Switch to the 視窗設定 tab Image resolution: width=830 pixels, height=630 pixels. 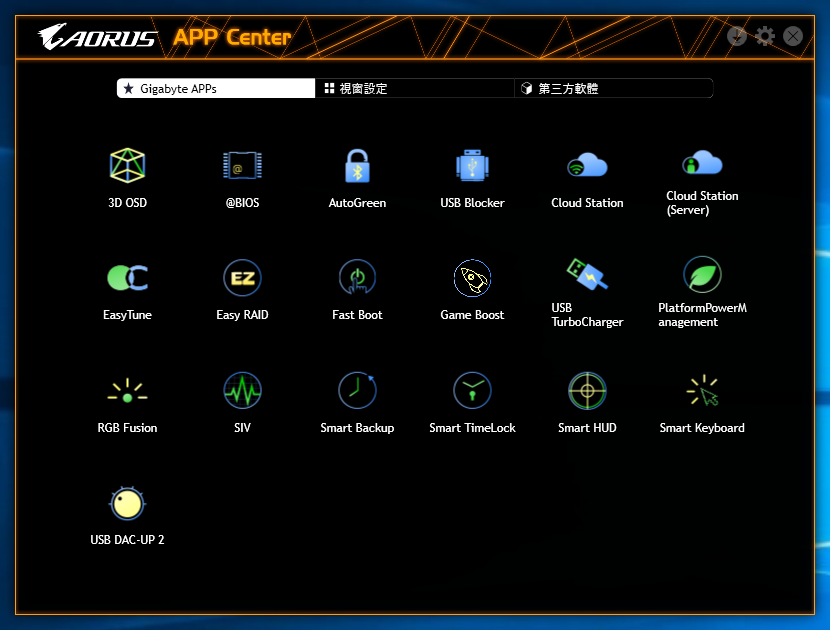coord(414,88)
